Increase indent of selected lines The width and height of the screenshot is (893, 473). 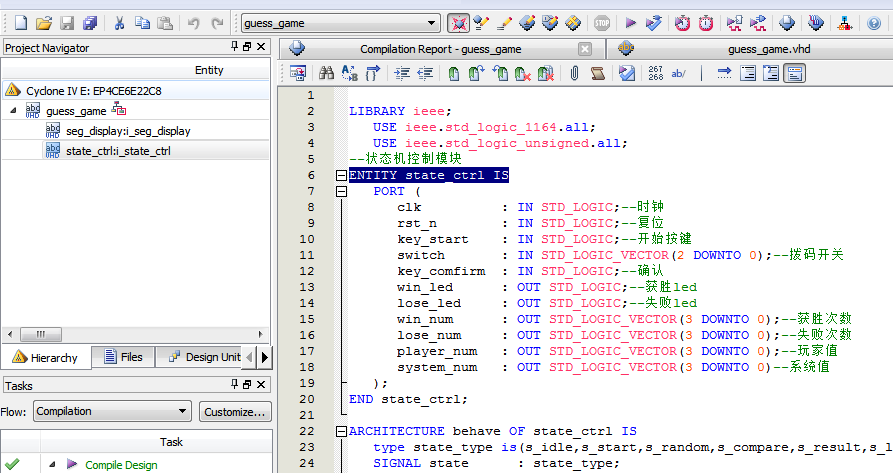click(402, 73)
